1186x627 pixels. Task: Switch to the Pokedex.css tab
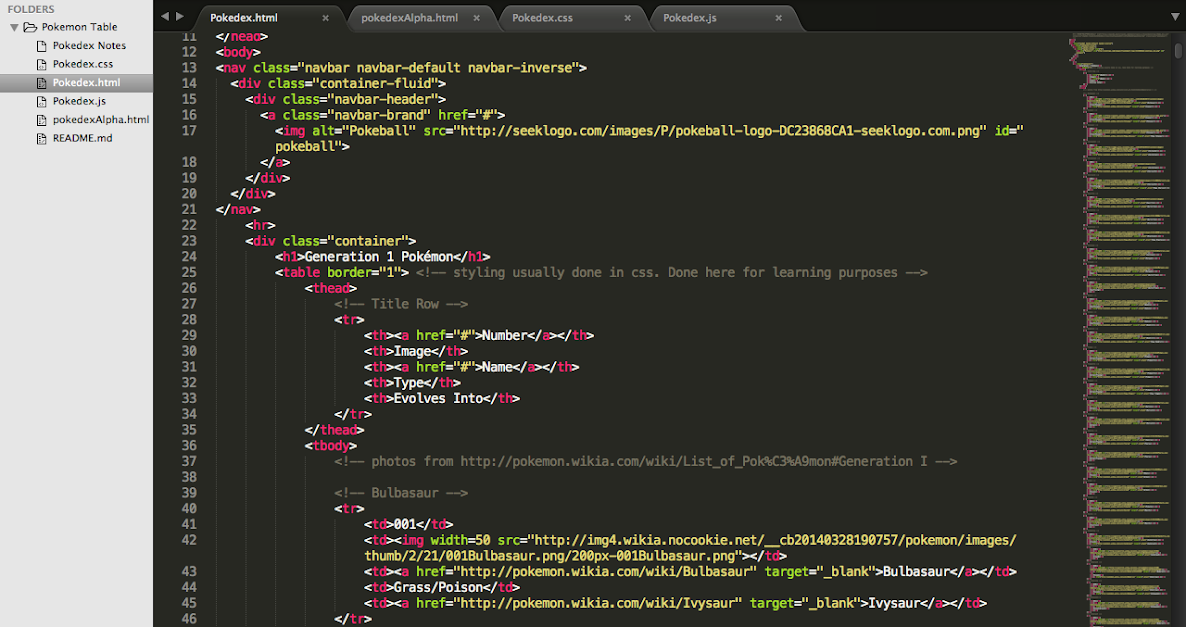pos(572,17)
